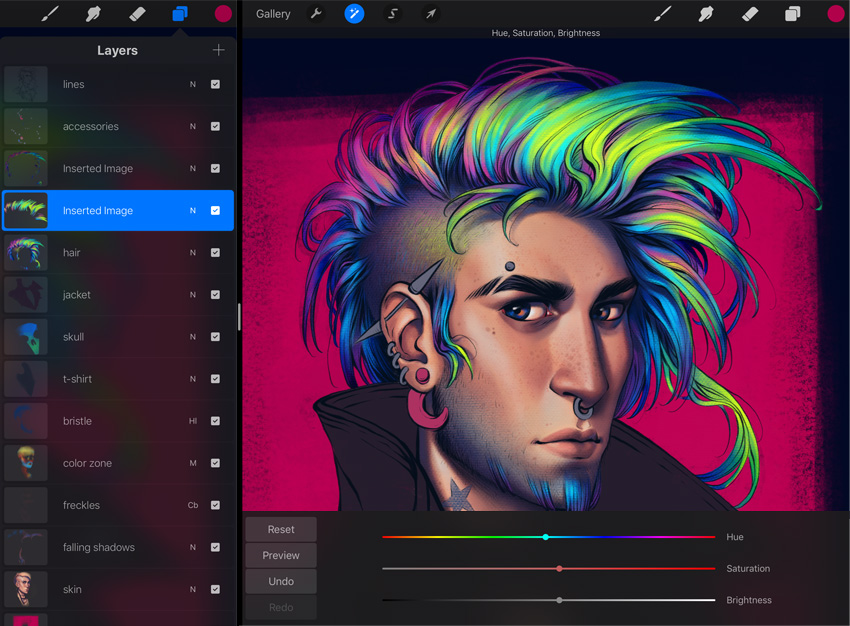Image resolution: width=850 pixels, height=626 pixels.
Task: Return to the Gallery
Action: (271, 14)
